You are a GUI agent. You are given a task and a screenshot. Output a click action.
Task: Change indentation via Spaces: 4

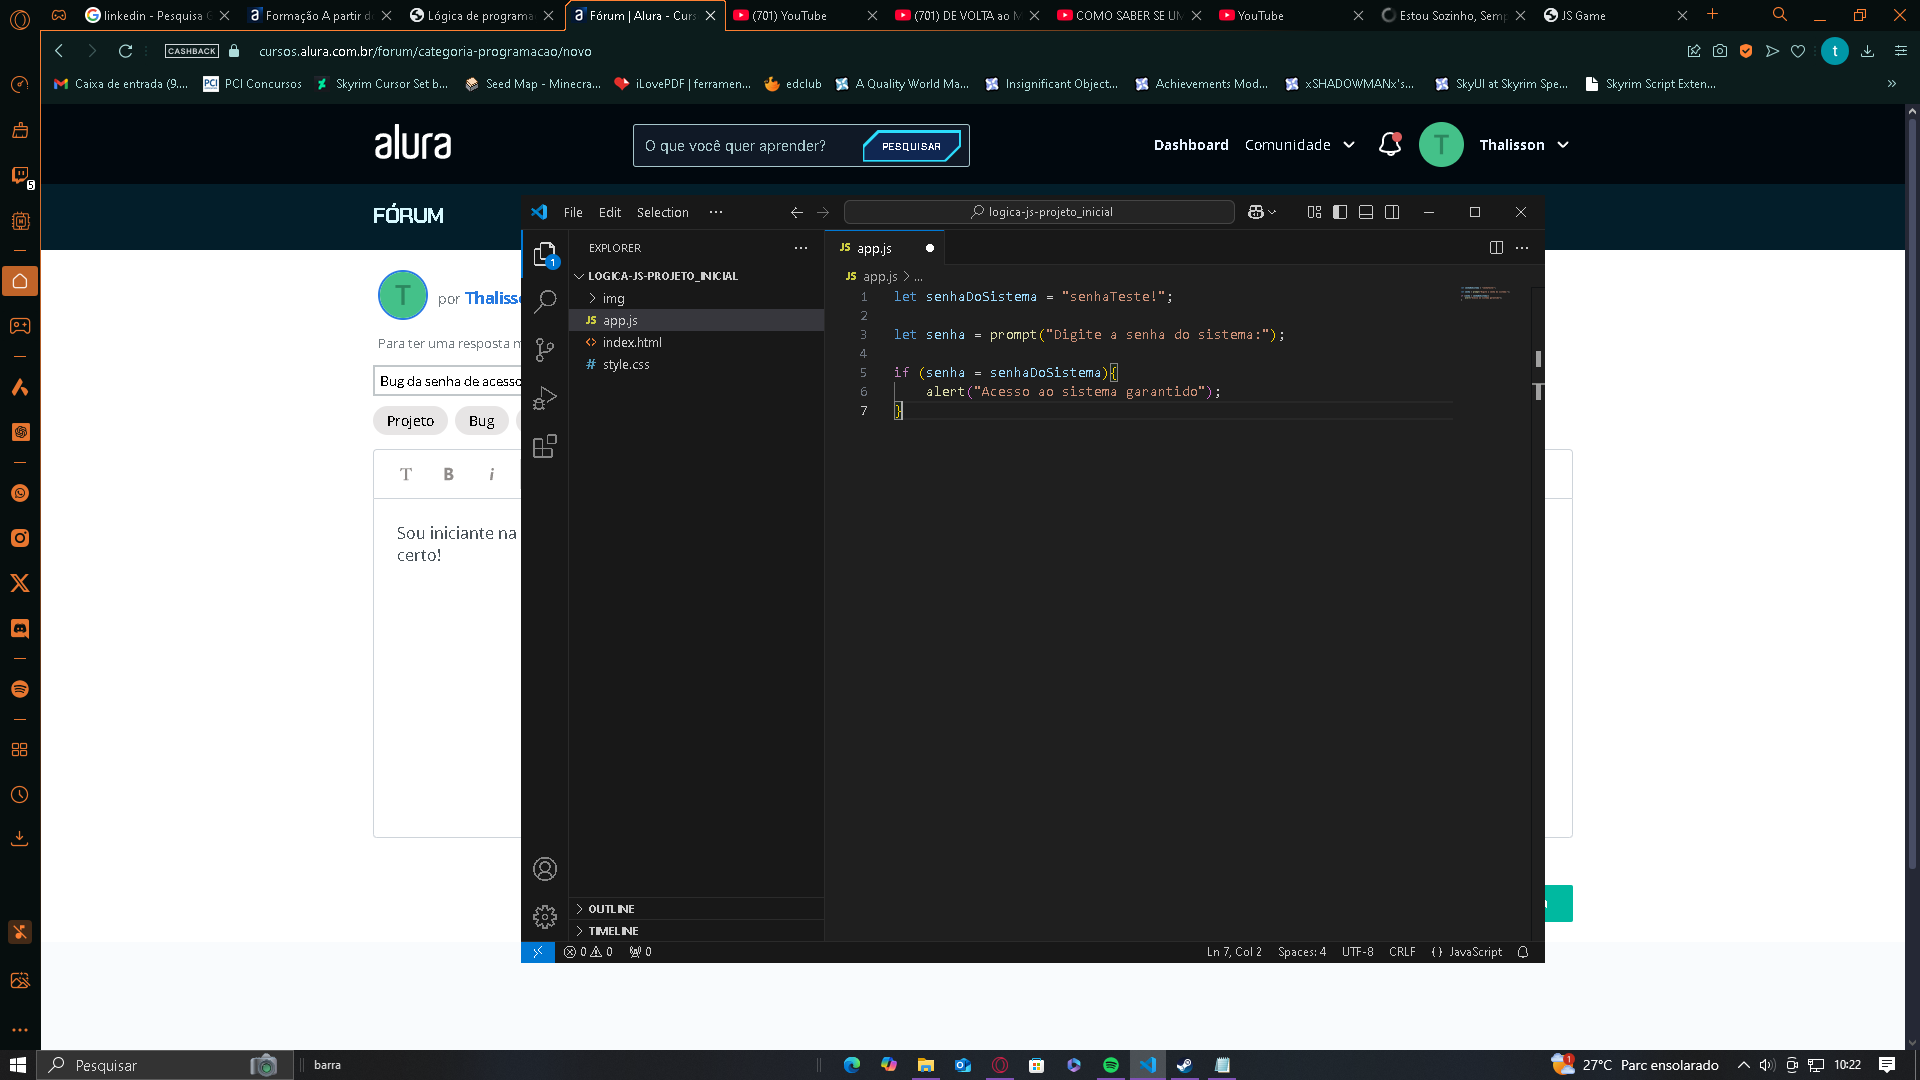tap(1302, 952)
